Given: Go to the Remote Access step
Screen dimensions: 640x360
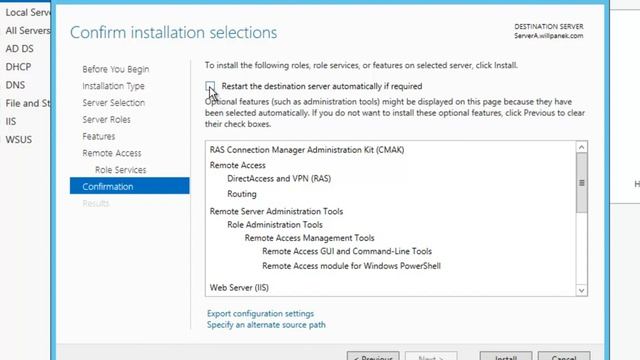Looking at the screenshot, I should (112, 153).
